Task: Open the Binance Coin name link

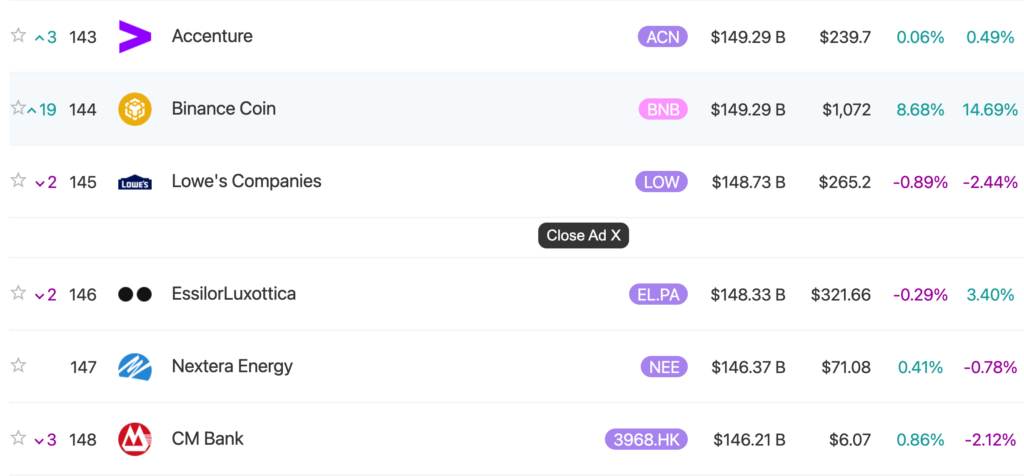Action: coord(224,108)
